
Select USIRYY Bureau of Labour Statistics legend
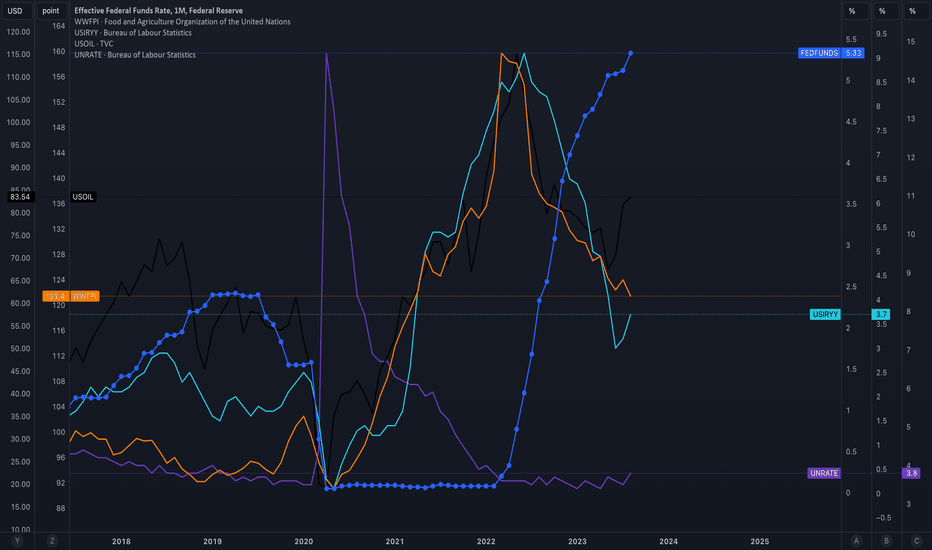tap(133, 33)
